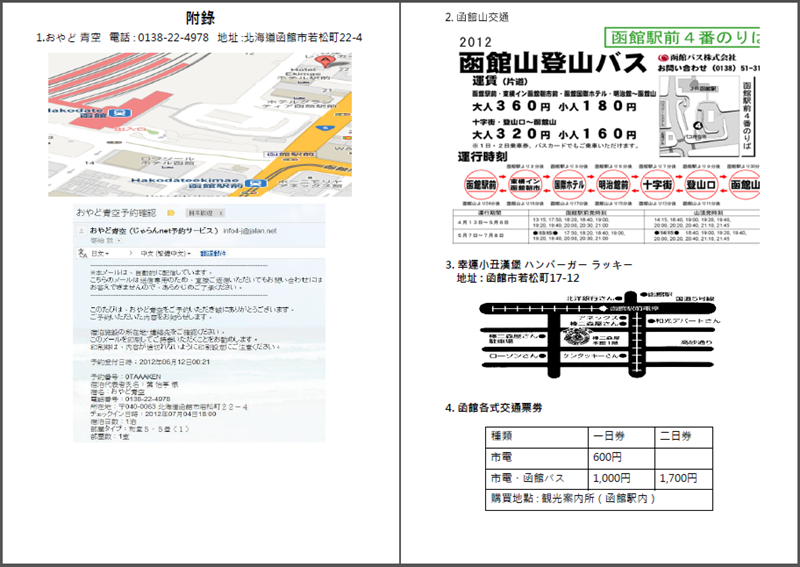Click the 十字街 bus stop circle
800x567 pixels.
657,185
